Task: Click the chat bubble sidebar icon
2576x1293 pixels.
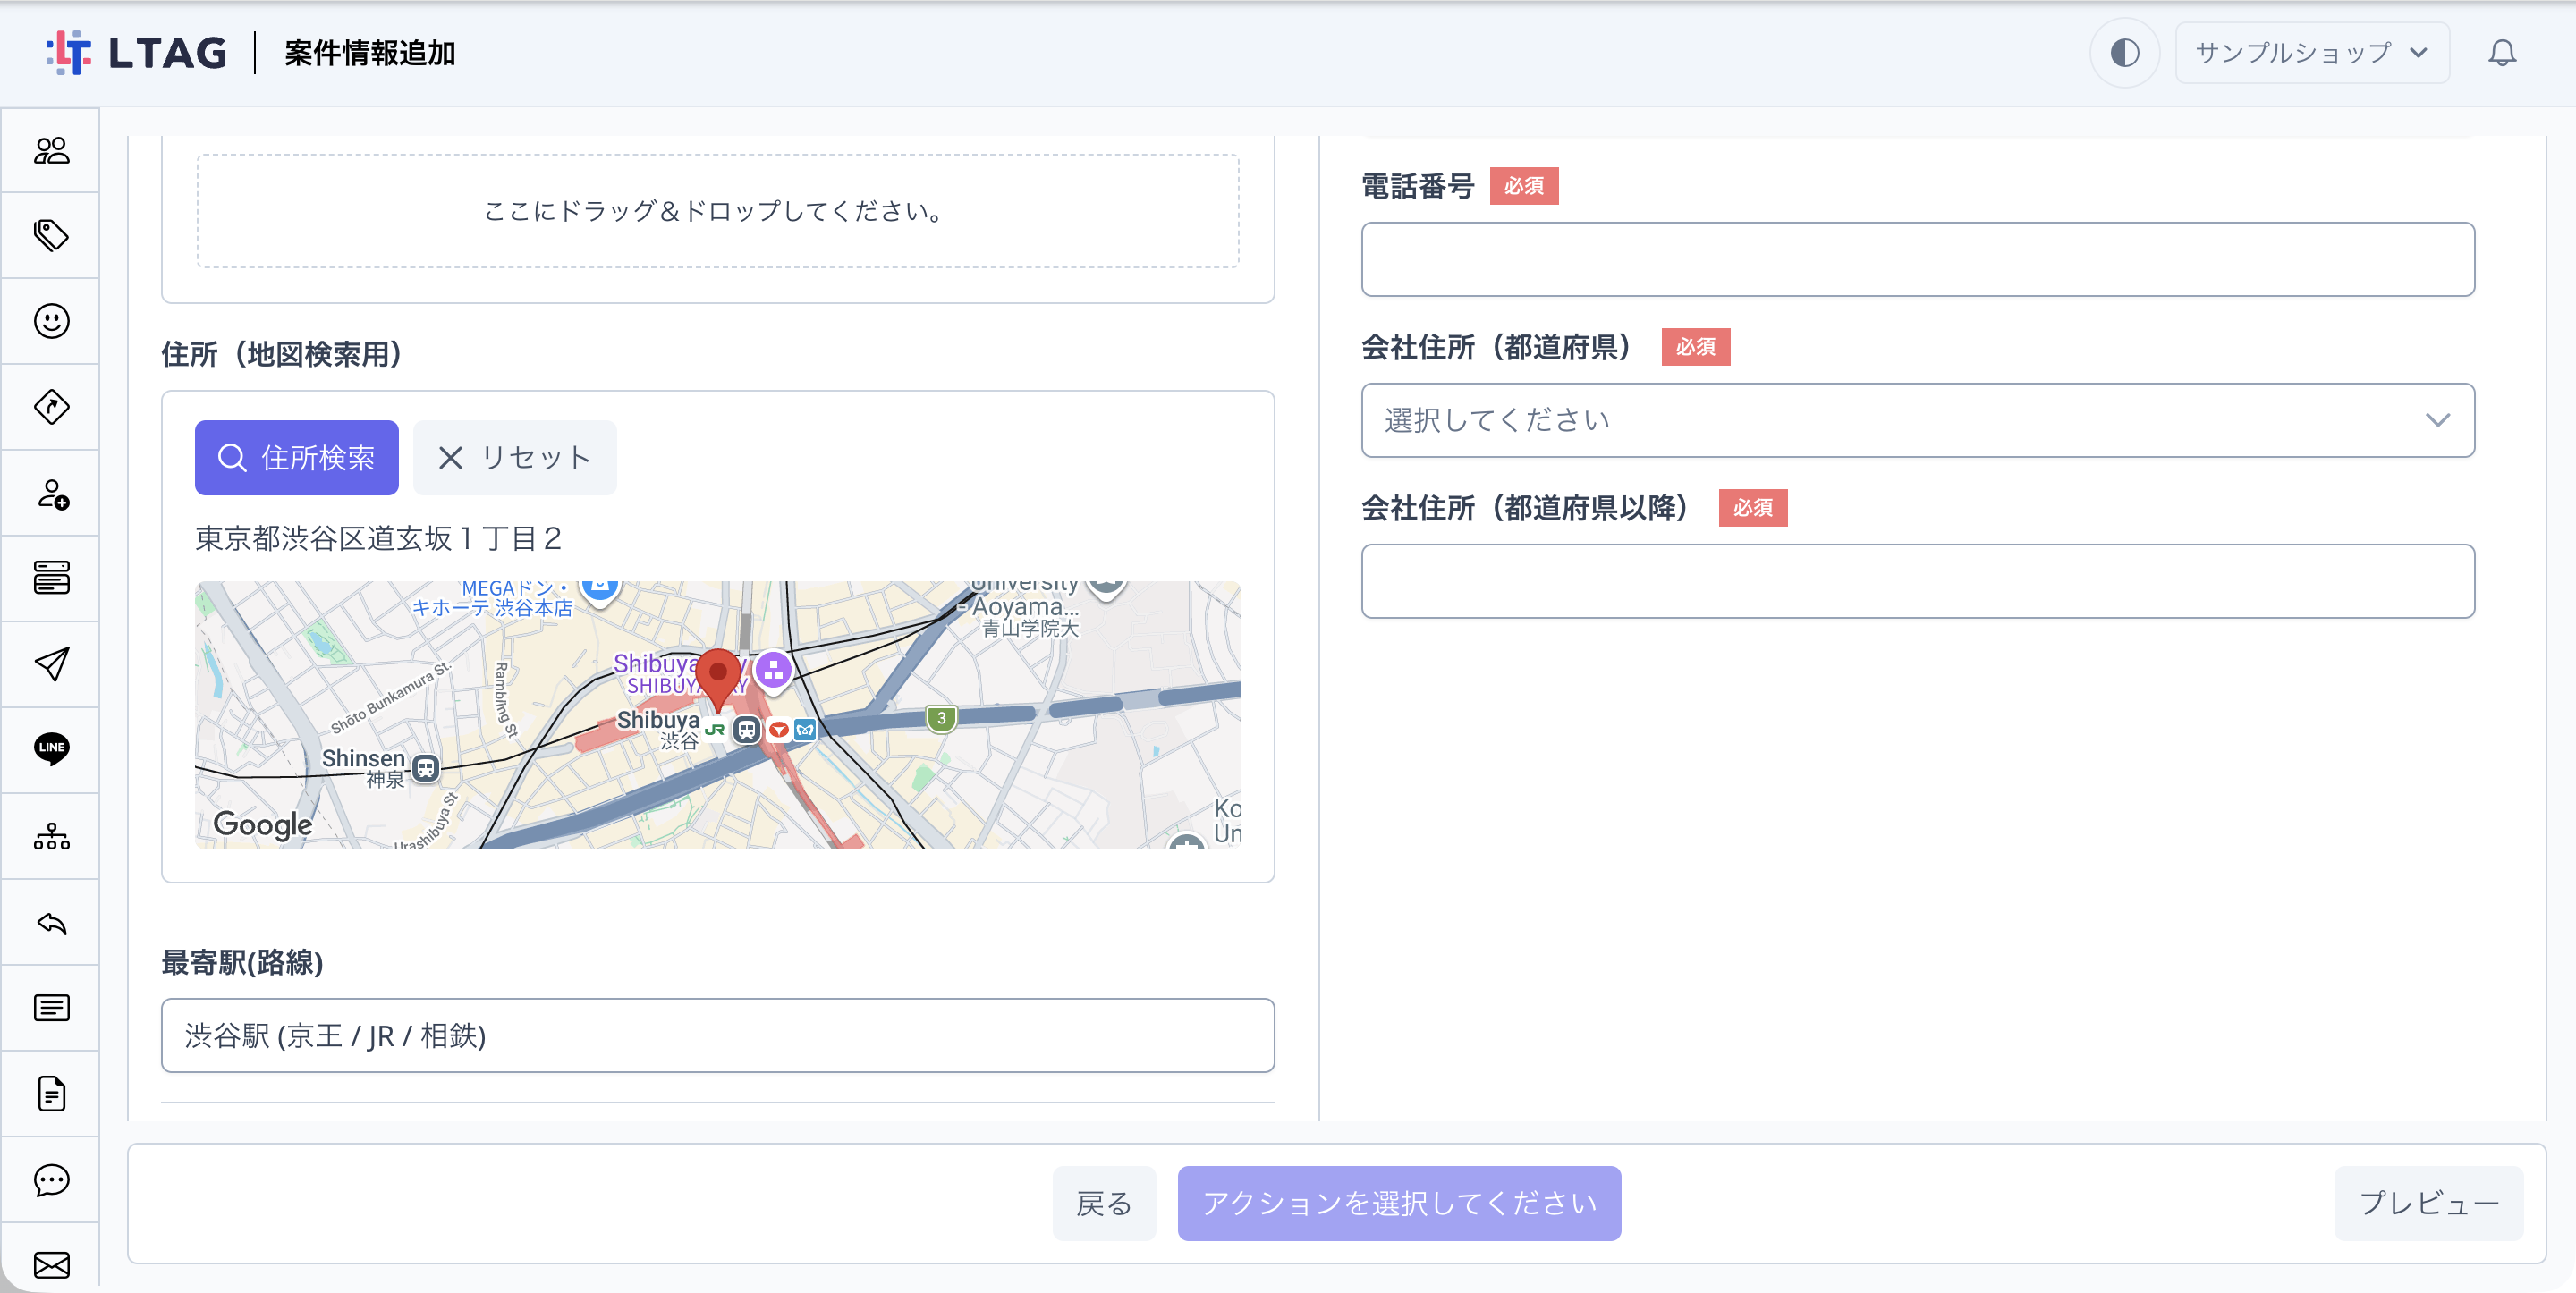Action: 51,1180
